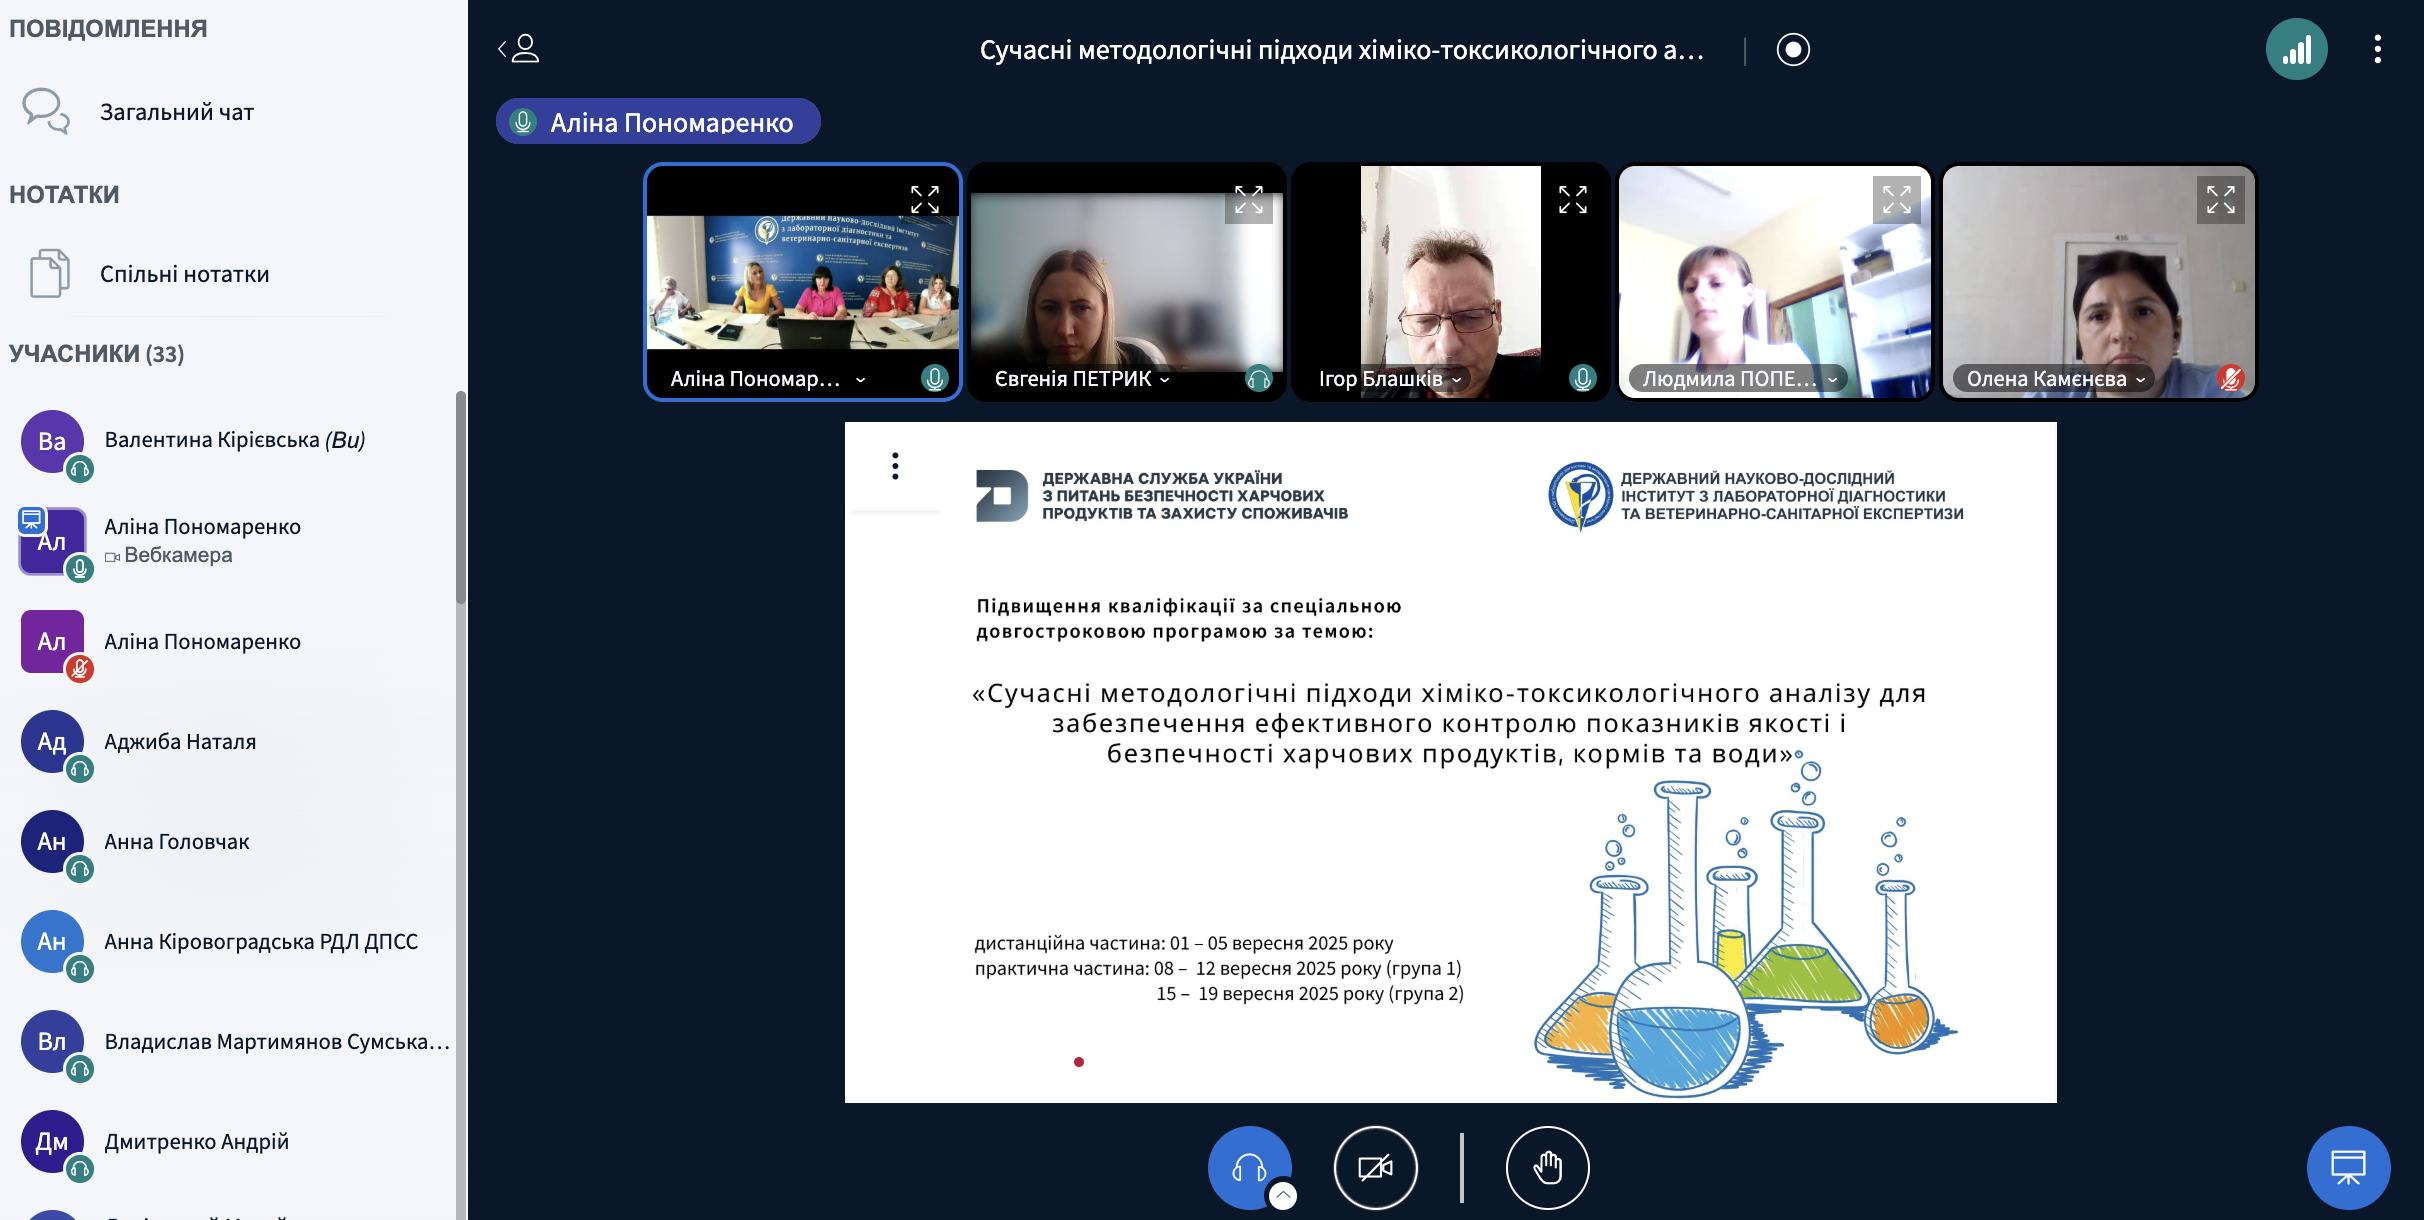
Task: Toggle share webcam button
Action: click(1375, 1167)
